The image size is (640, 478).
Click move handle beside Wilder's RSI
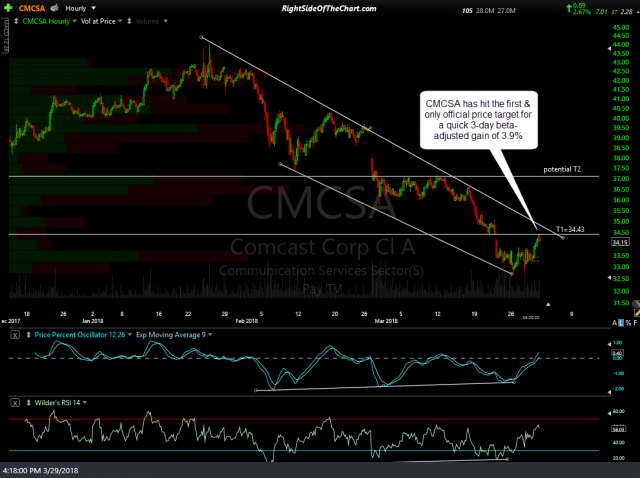29,403
